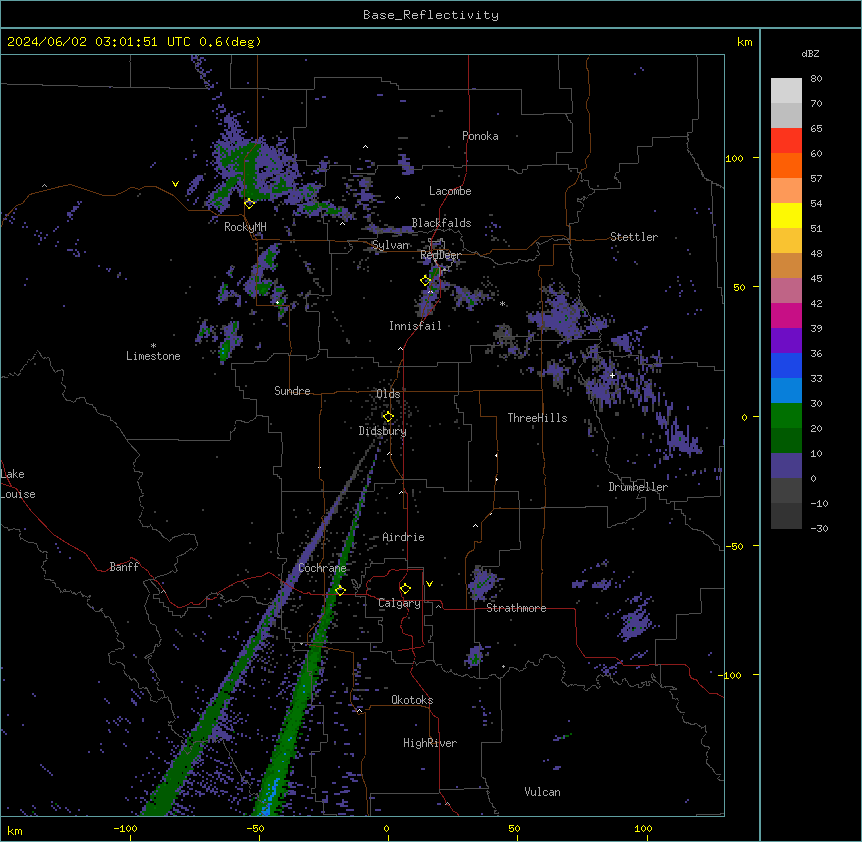Click the Base_Reflectivity title text

430,15
